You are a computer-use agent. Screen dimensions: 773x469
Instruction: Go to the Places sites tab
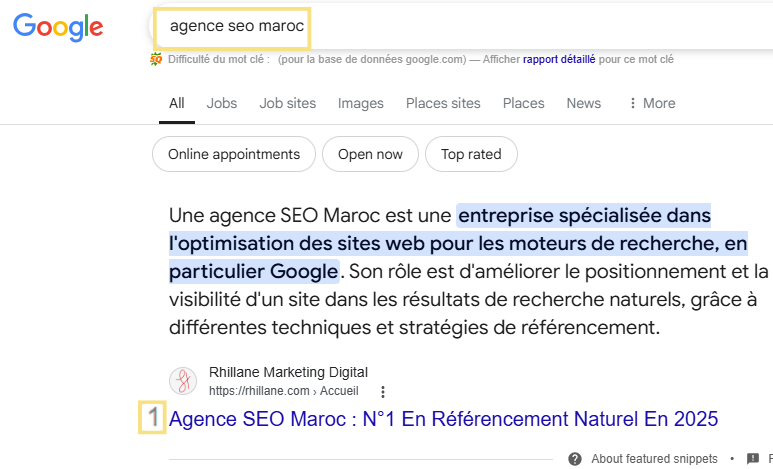(x=443, y=103)
